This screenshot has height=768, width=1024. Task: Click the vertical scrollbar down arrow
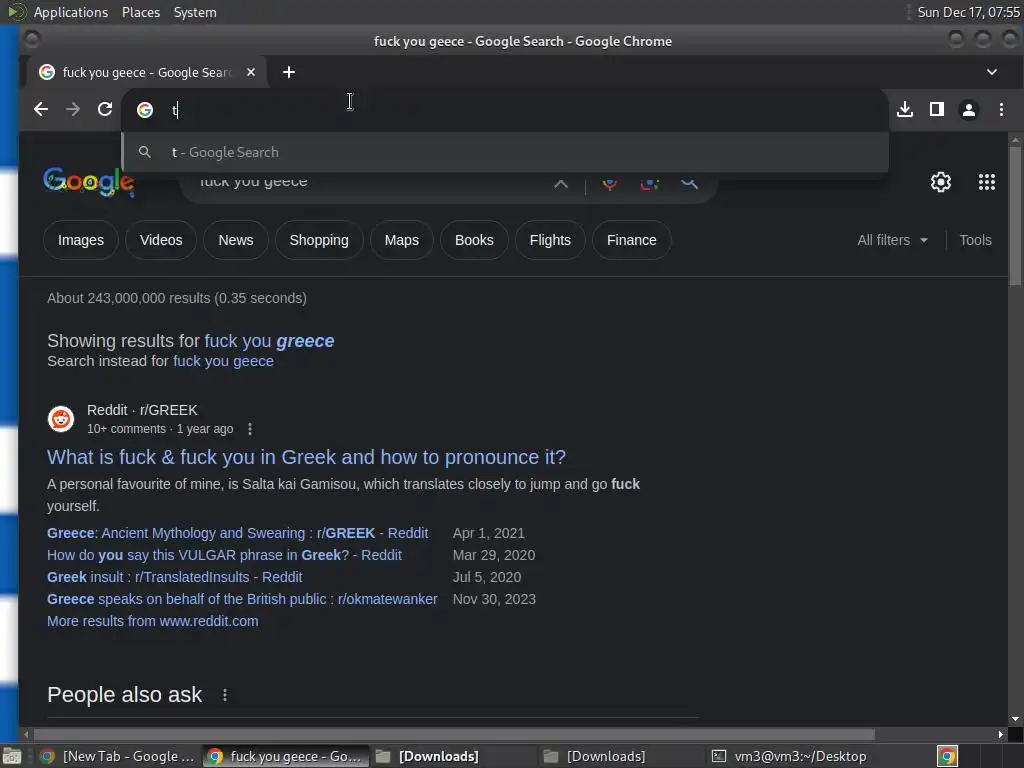pyautogui.click(x=1015, y=719)
